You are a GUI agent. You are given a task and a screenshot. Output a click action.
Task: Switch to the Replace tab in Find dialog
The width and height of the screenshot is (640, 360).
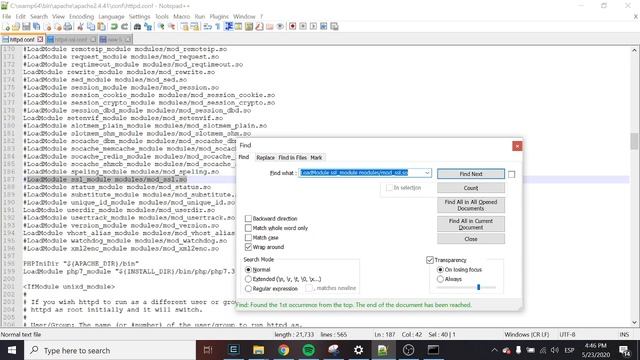pyautogui.click(x=265, y=158)
